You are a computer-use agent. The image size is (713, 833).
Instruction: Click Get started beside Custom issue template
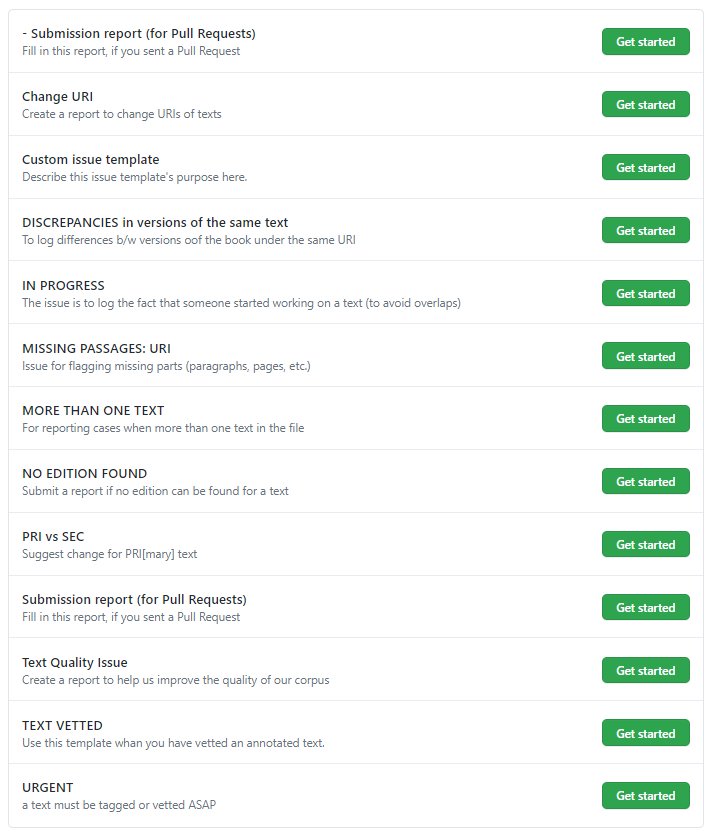coord(645,168)
